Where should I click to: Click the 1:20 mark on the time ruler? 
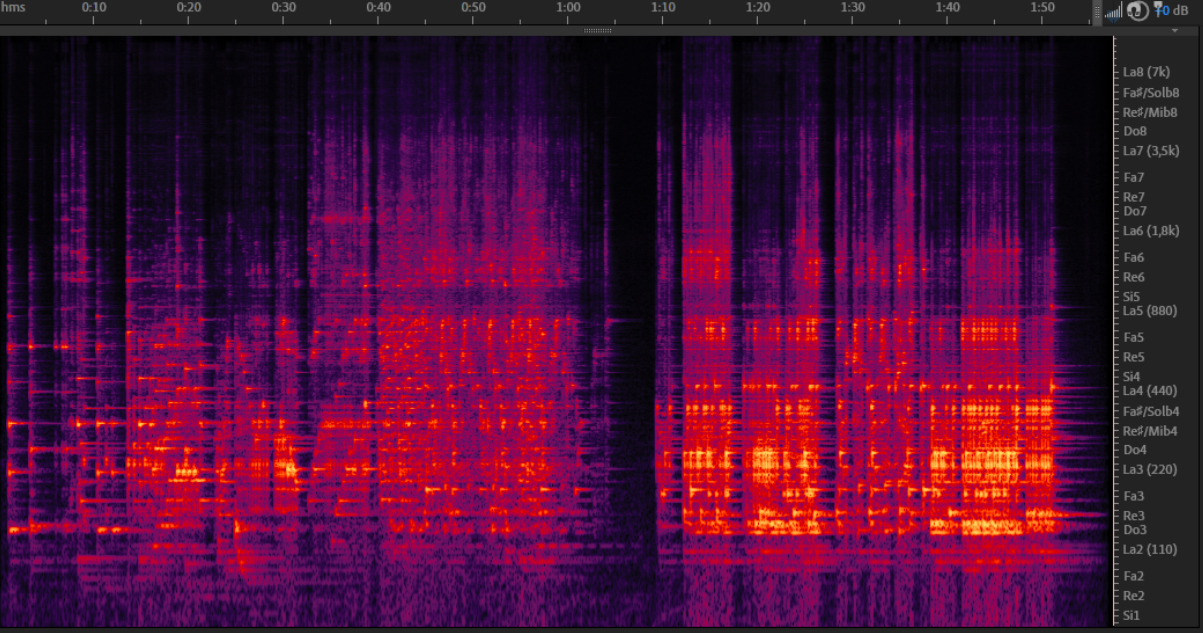(x=757, y=7)
